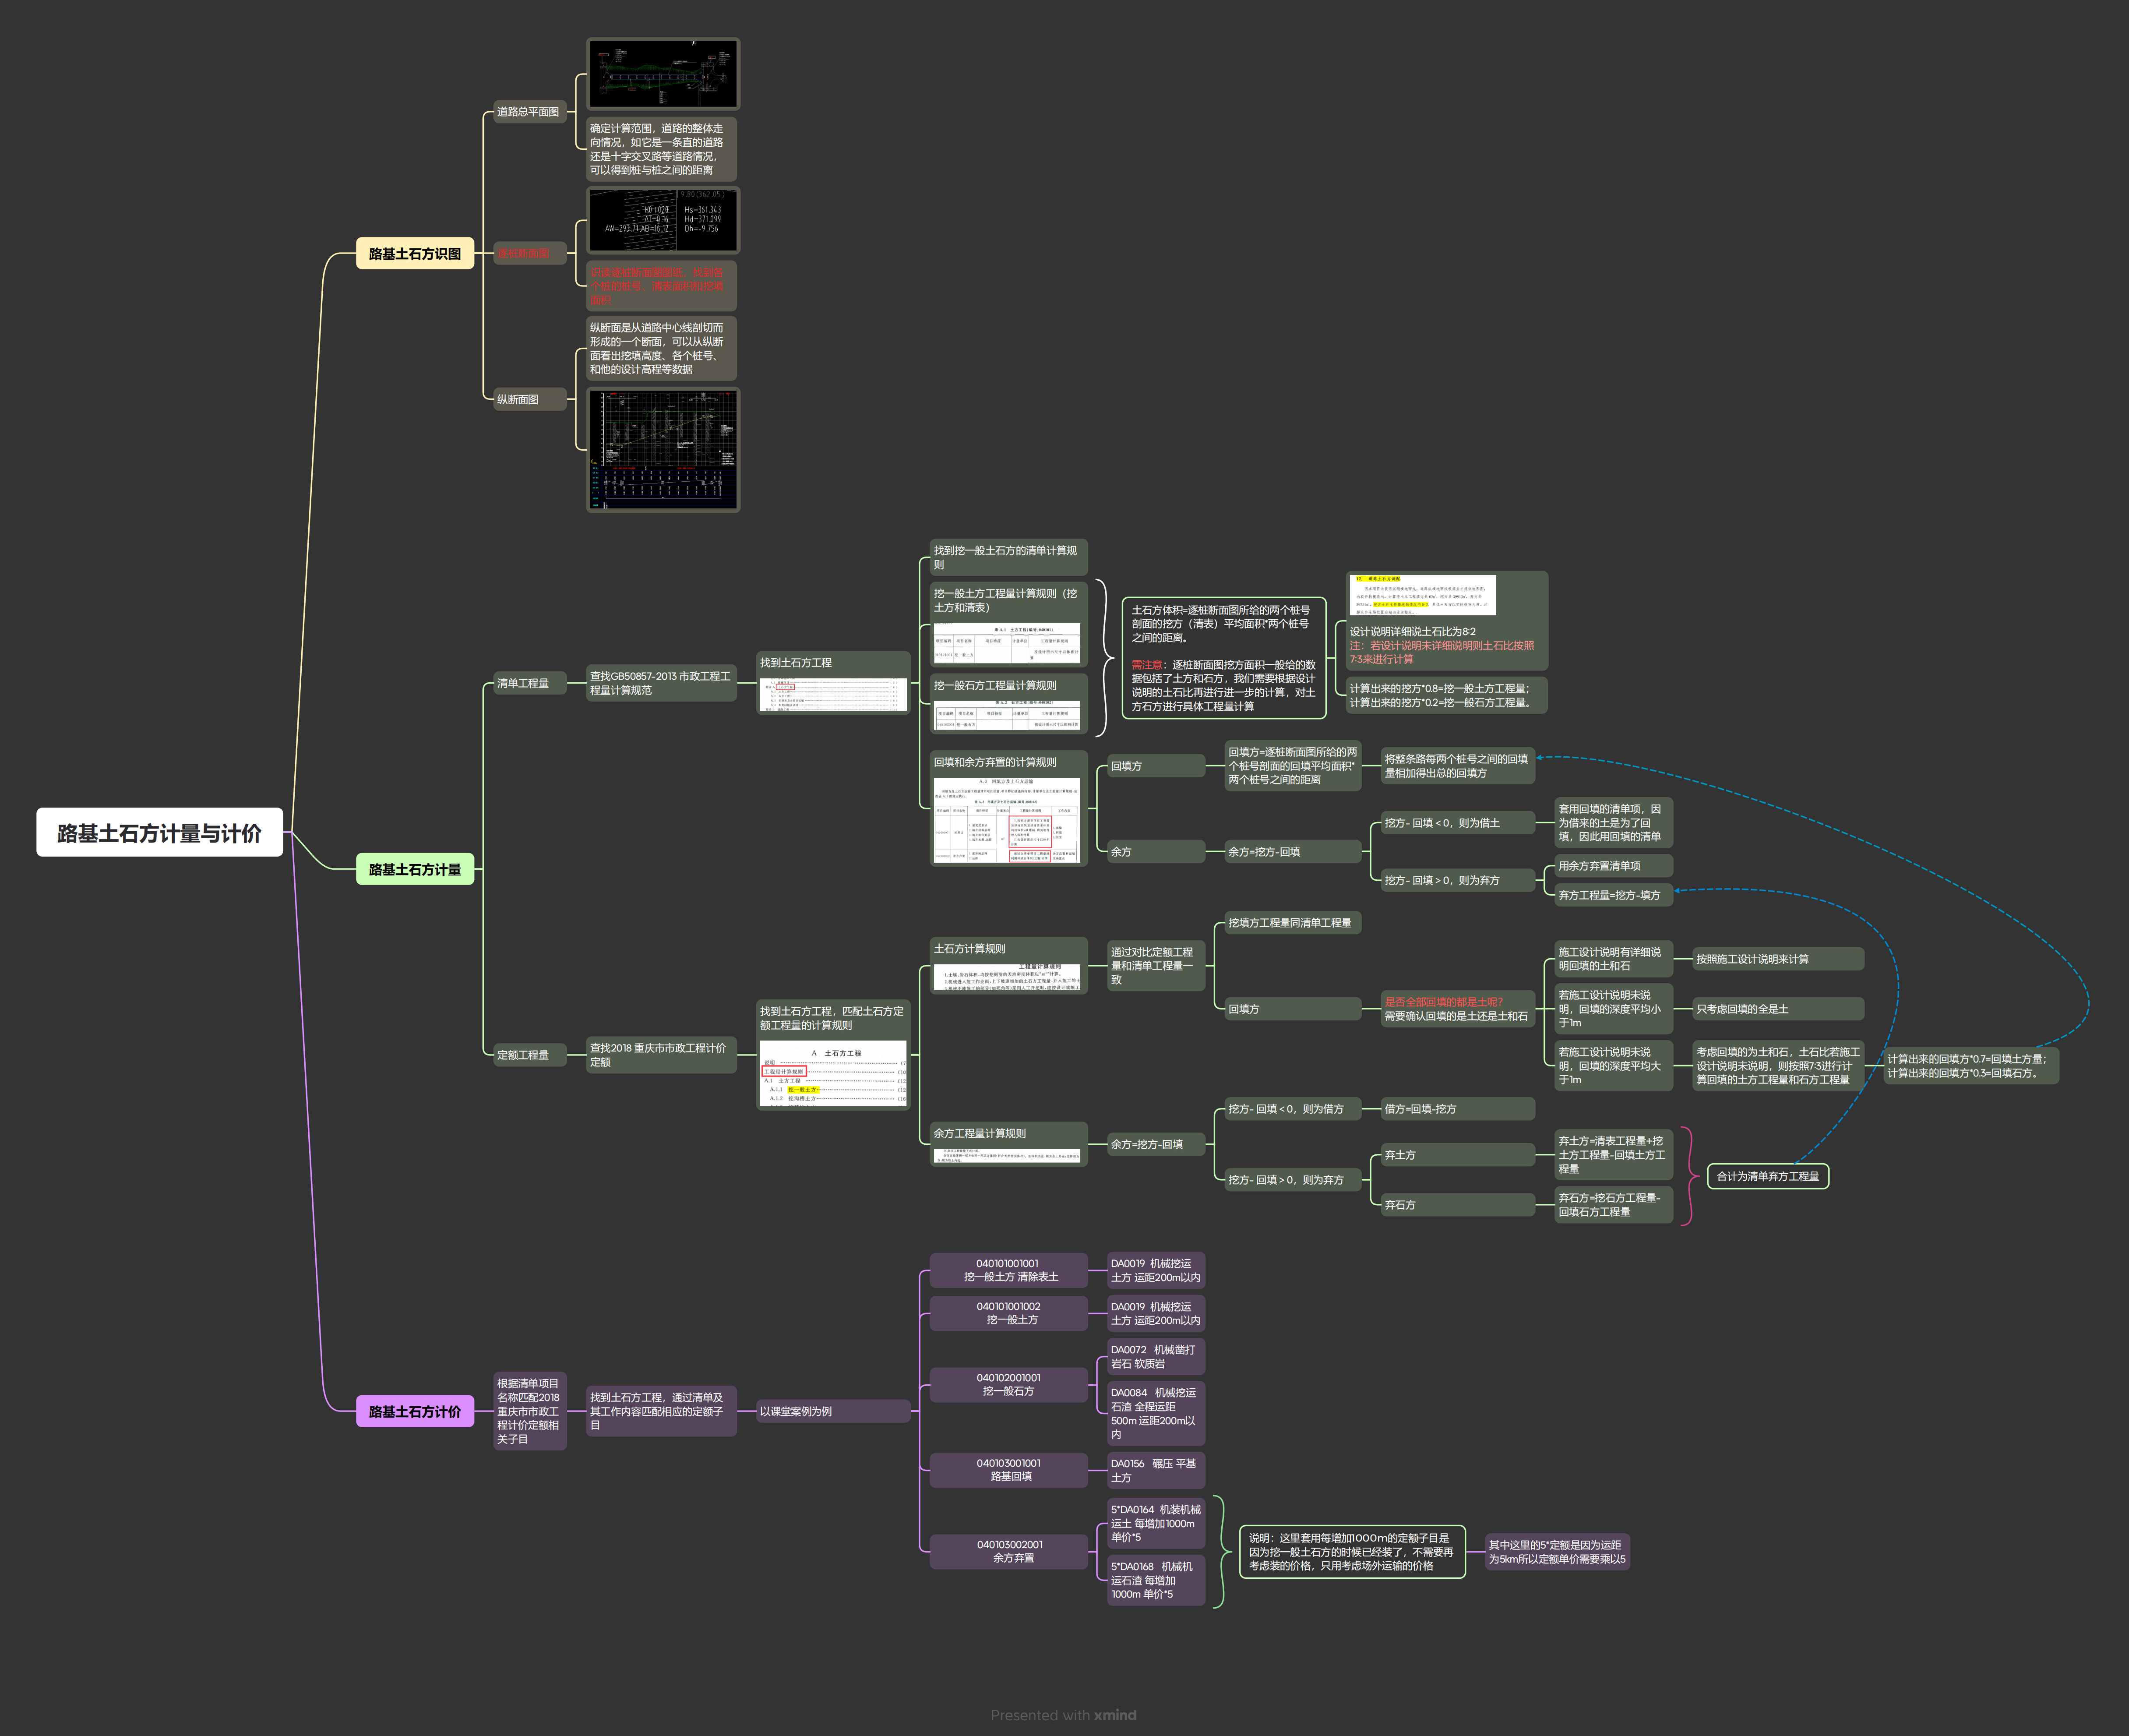Click the 查找GB50857-2013 市政工程 node
The width and height of the screenshot is (2129, 1736).
click(661, 683)
